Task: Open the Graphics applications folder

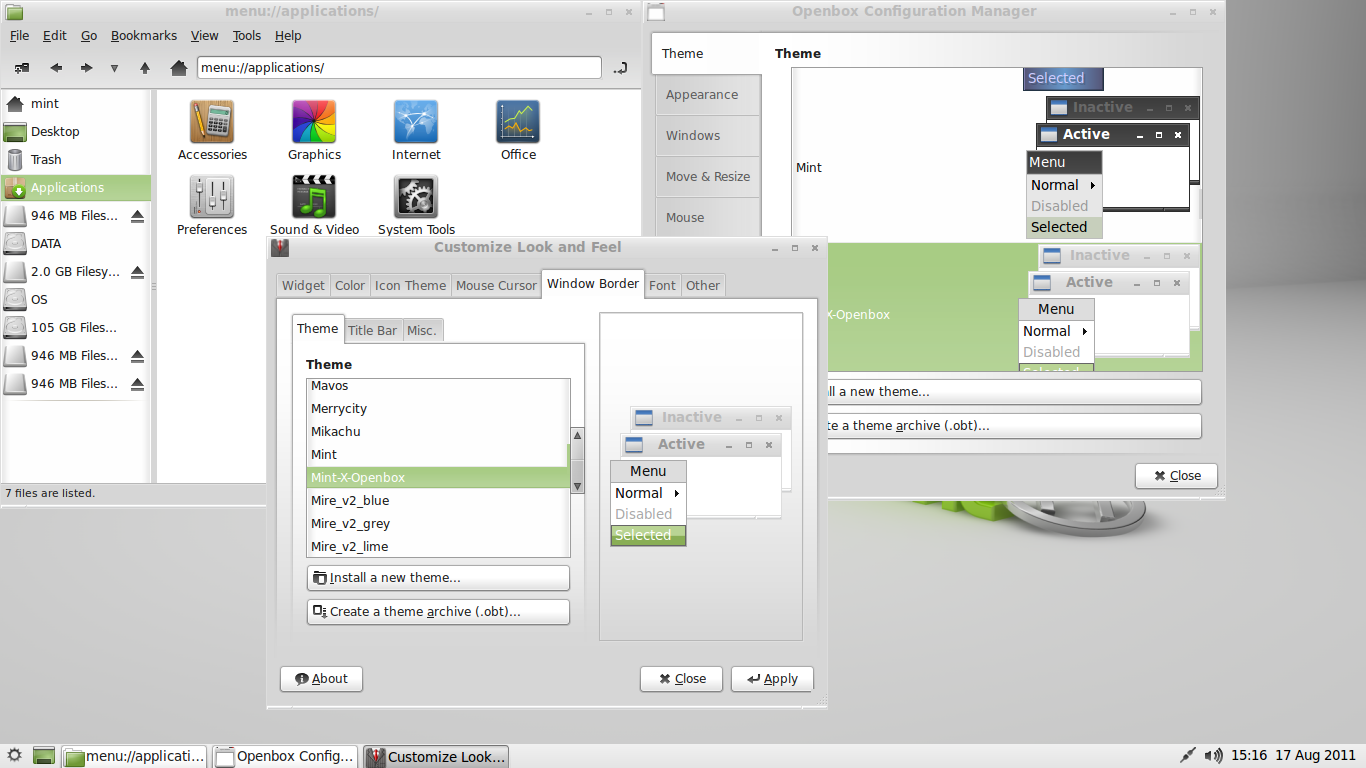Action: [x=314, y=122]
